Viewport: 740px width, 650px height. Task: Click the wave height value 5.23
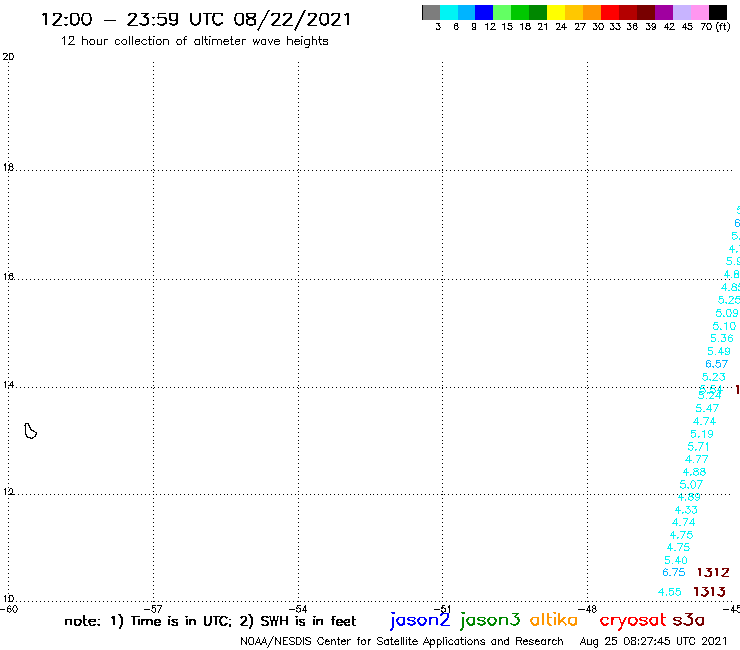point(714,377)
